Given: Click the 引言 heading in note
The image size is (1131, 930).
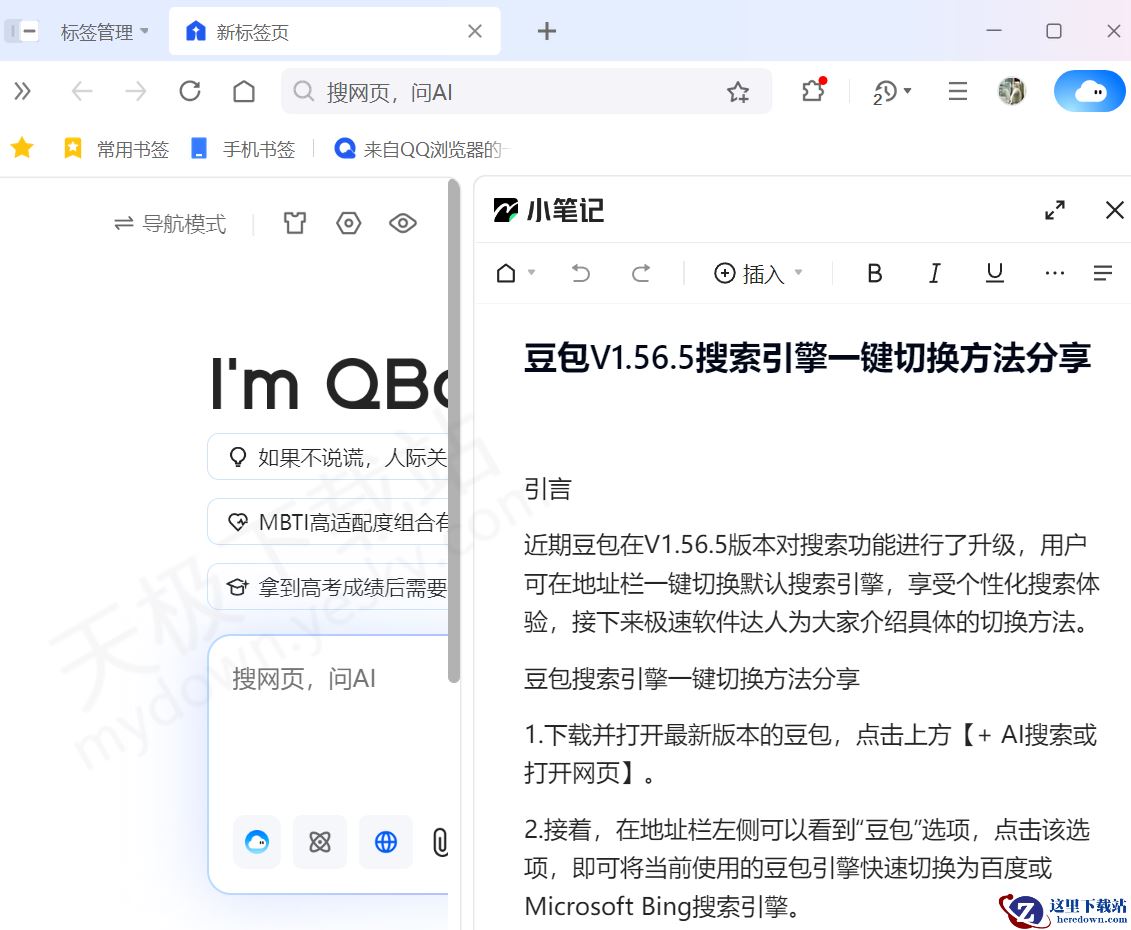Looking at the screenshot, I should (x=548, y=489).
